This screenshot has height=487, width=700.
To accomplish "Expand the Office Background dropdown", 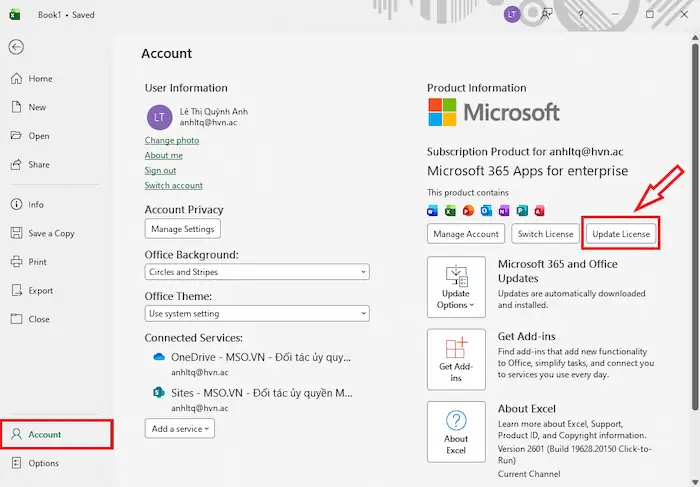I will pos(257,272).
